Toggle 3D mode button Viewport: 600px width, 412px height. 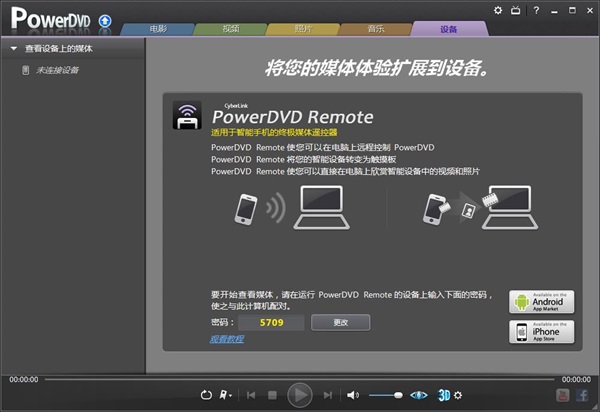tap(444, 395)
